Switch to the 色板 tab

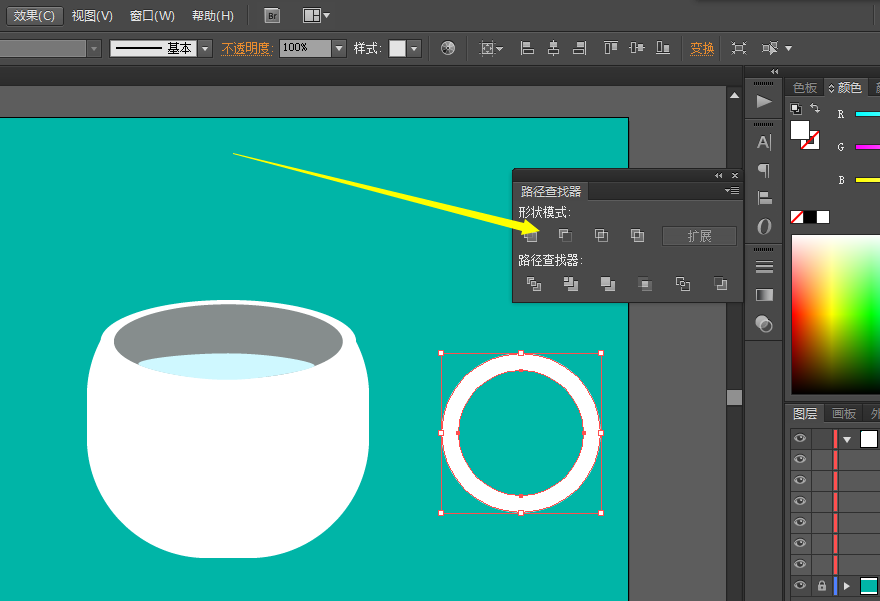click(x=805, y=88)
